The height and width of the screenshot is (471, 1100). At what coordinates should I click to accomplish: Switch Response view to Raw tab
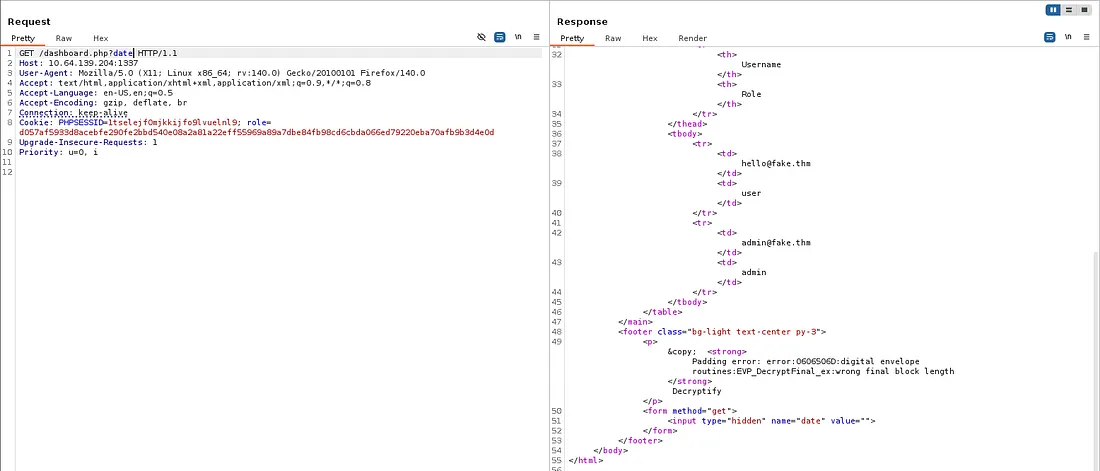click(x=613, y=38)
